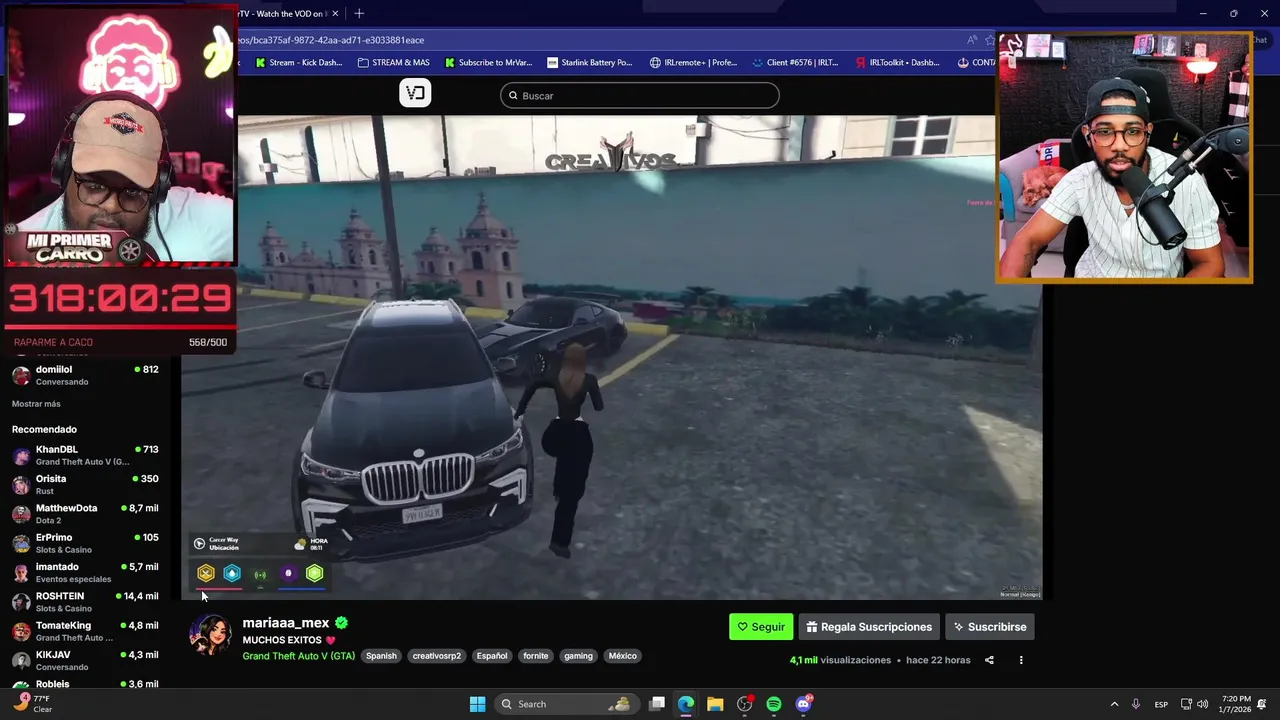Viewport: 1280px width, 720px height.
Task: Click the Regala Suscripciones button
Action: [x=869, y=627]
